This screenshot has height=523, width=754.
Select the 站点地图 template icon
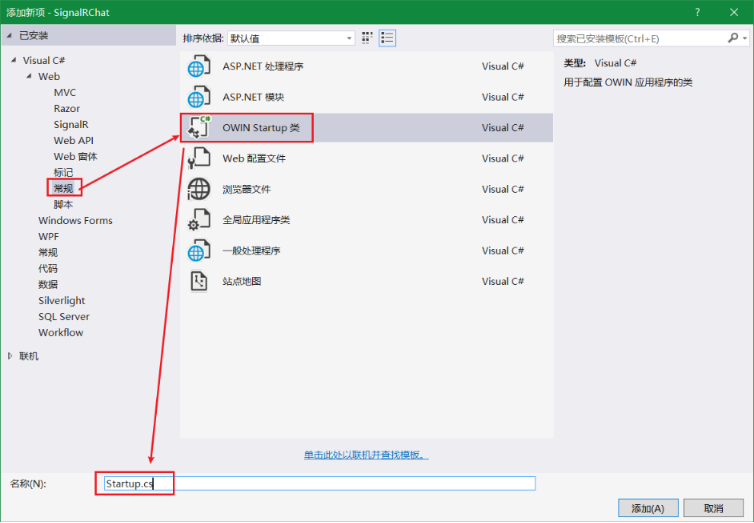[199, 281]
